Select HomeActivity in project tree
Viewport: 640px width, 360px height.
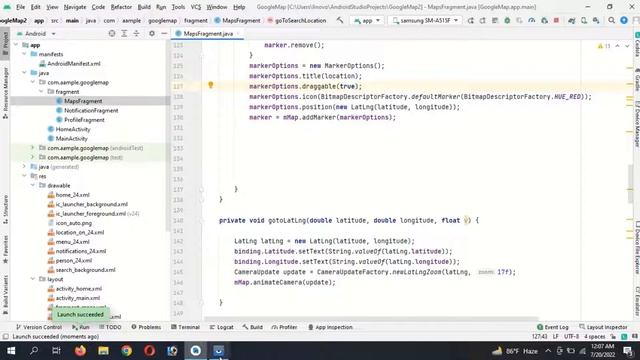point(73,129)
